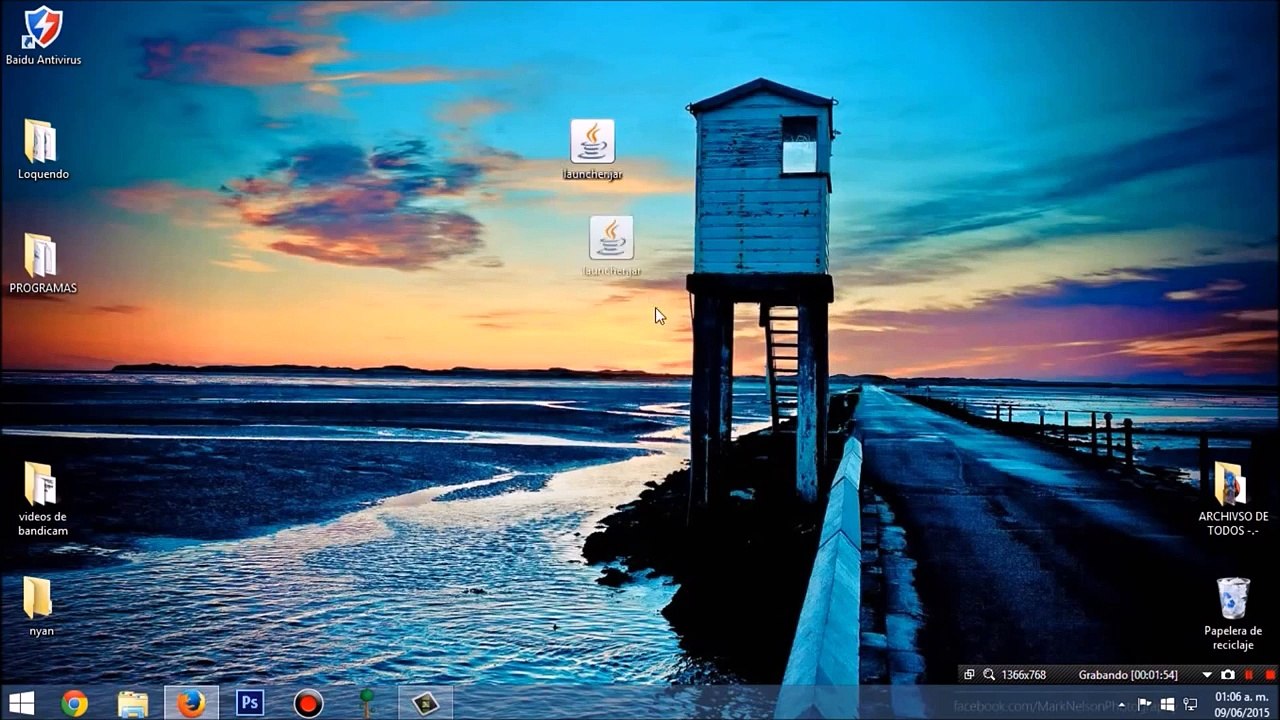
Task: Click the 1366x768 resolution text
Action: coord(1023,675)
